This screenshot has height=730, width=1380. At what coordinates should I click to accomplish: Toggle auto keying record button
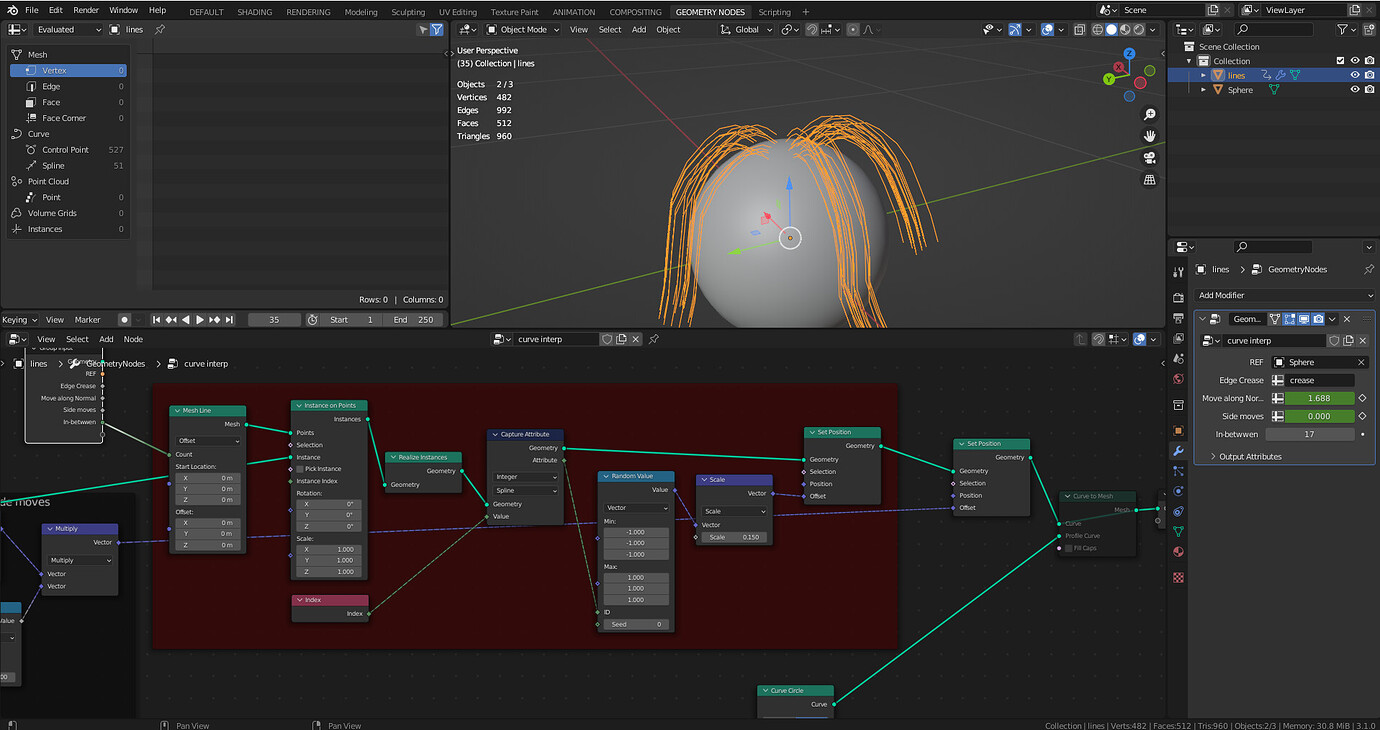pos(124,320)
